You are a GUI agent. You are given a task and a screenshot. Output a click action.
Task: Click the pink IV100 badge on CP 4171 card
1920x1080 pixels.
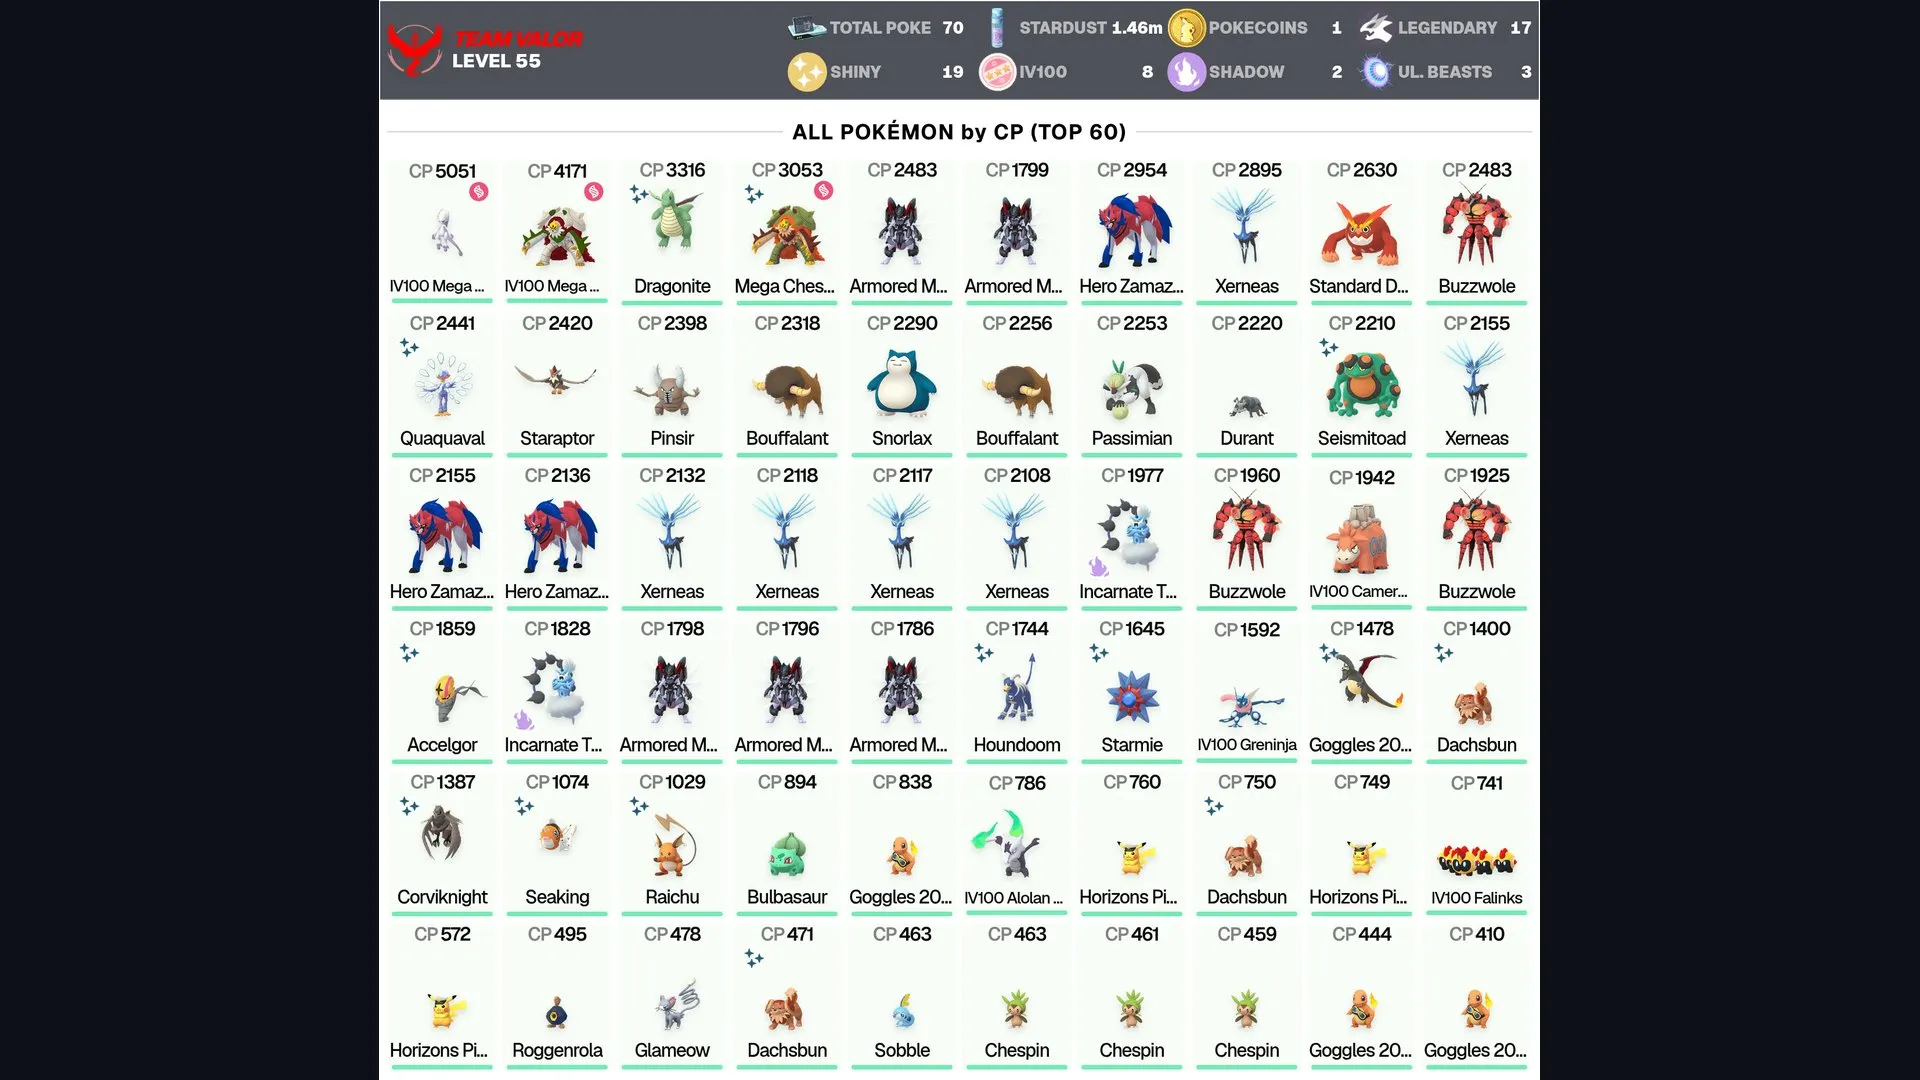tap(594, 192)
